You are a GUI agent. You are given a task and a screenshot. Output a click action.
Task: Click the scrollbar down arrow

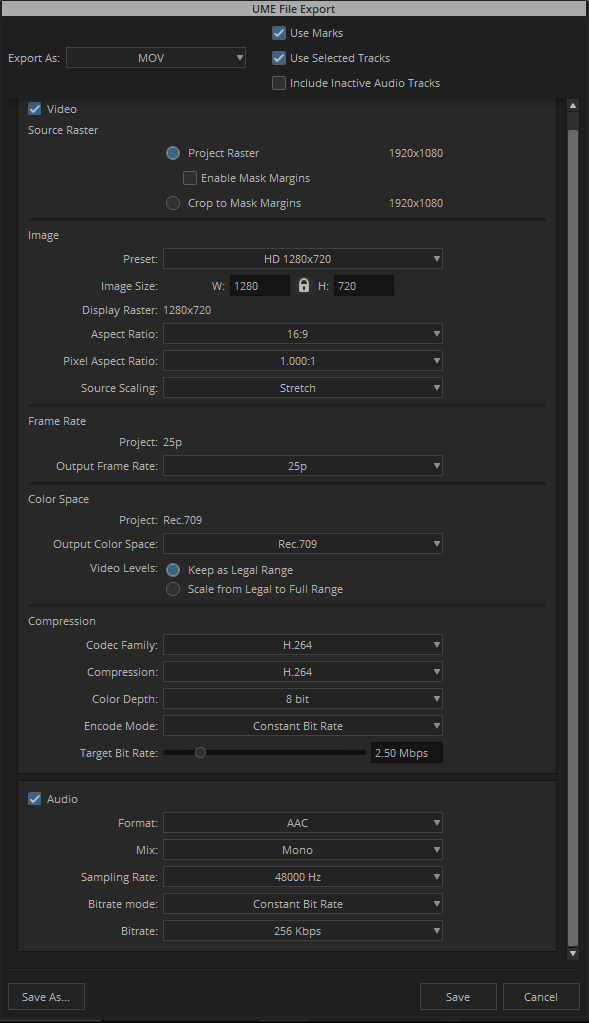click(x=573, y=954)
